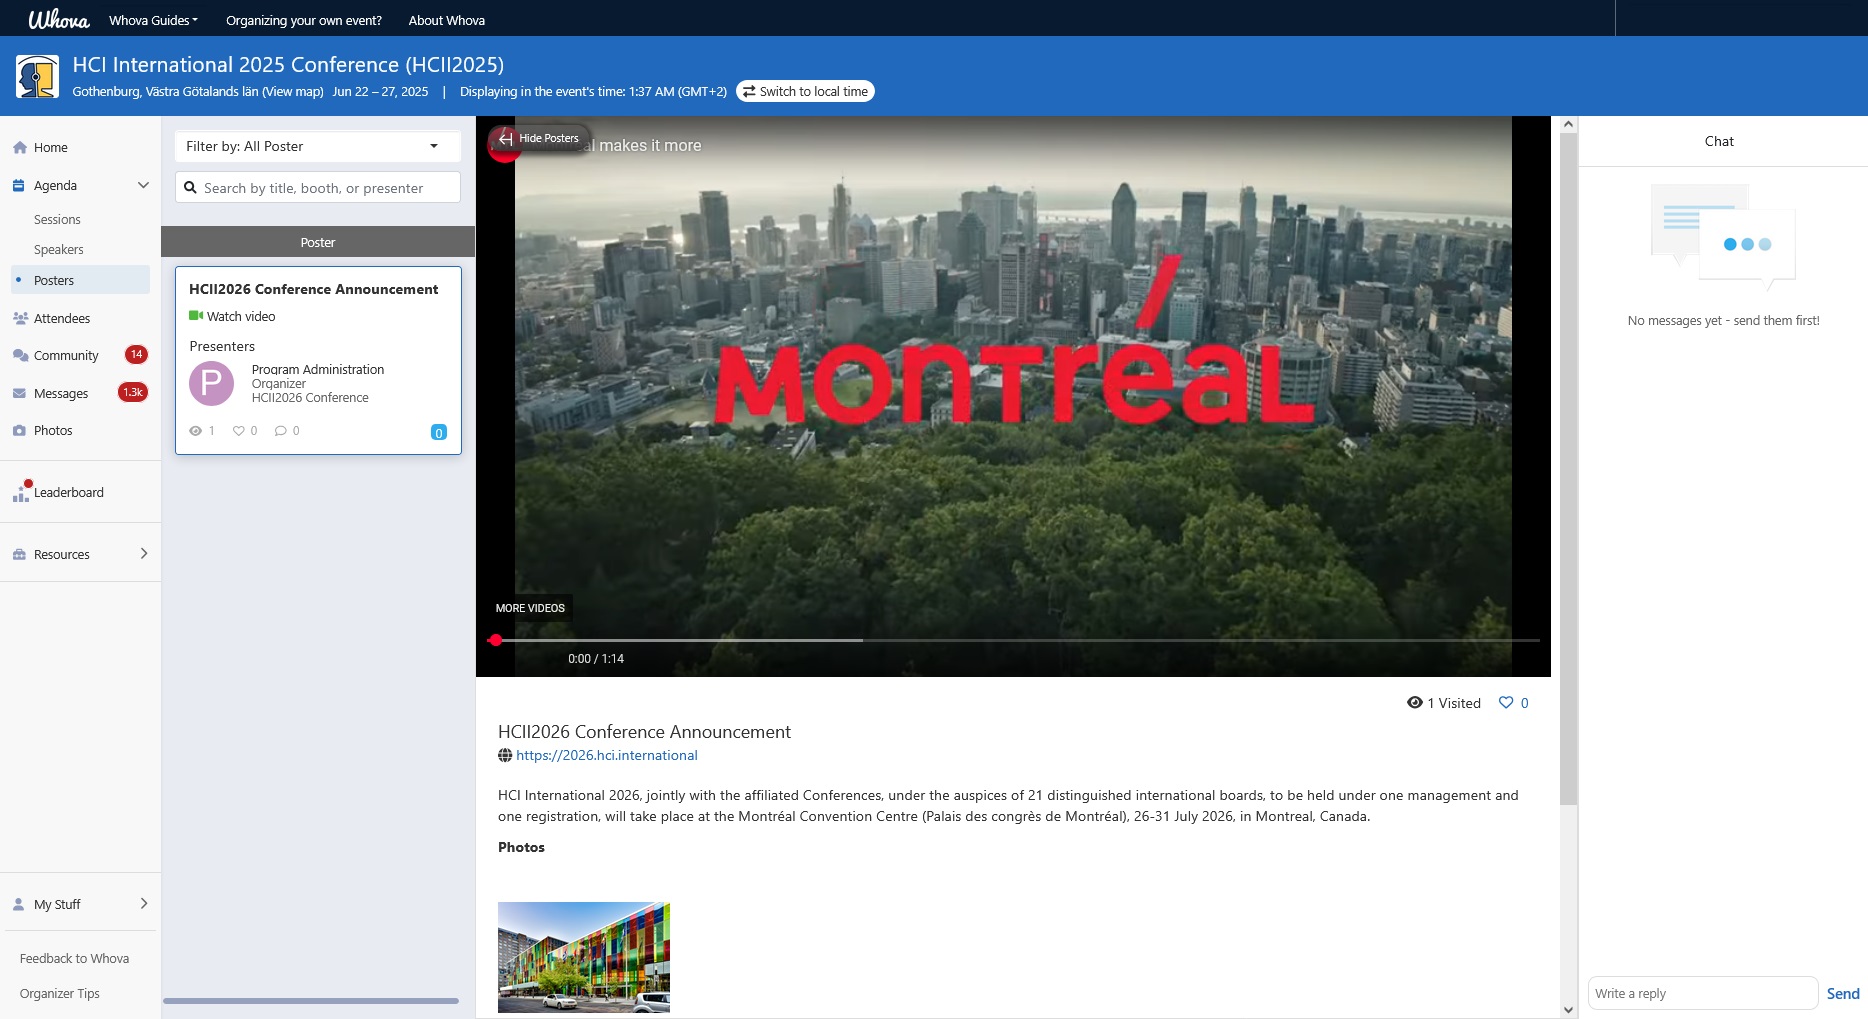The width and height of the screenshot is (1868, 1019).
Task: Click the Program Administration presenter avatar
Action: pyautogui.click(x=212, y=383)
